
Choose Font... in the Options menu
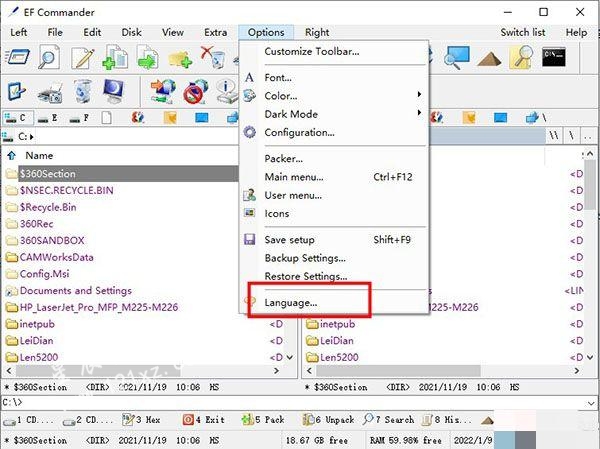coord(334,78)
